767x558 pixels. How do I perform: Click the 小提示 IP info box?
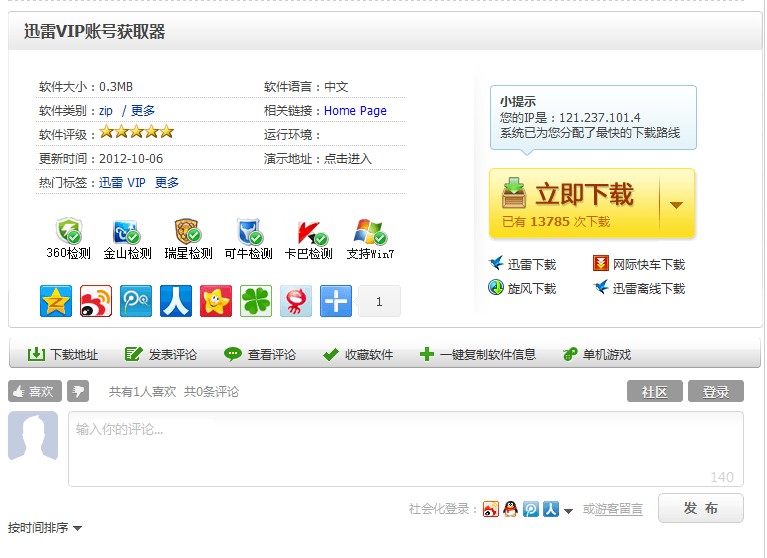pos(593,118)
